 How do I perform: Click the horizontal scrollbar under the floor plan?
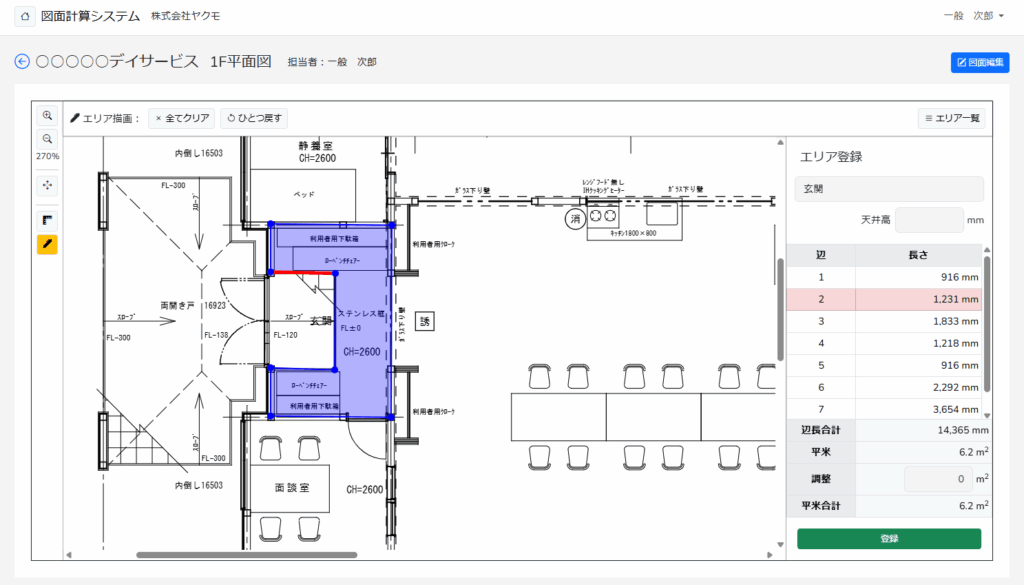pos(246,554)
